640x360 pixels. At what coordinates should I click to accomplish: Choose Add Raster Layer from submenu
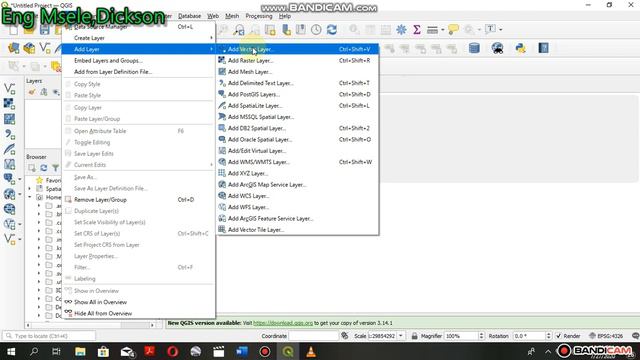(x=298, y=60)
